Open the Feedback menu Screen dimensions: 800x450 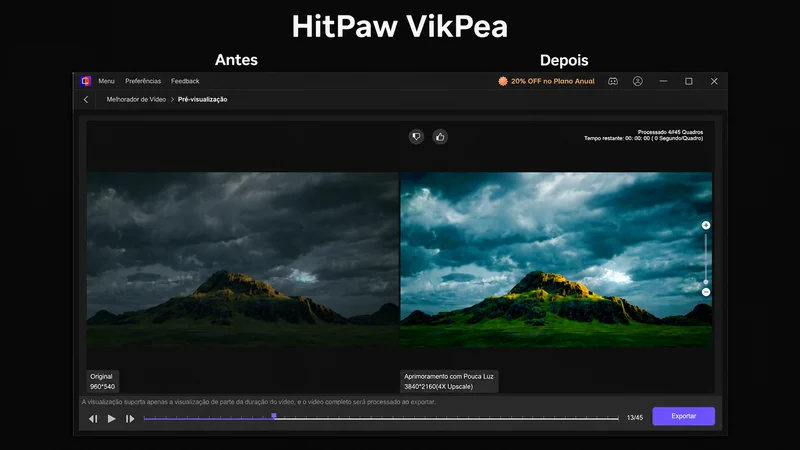[x=185, y=81]
